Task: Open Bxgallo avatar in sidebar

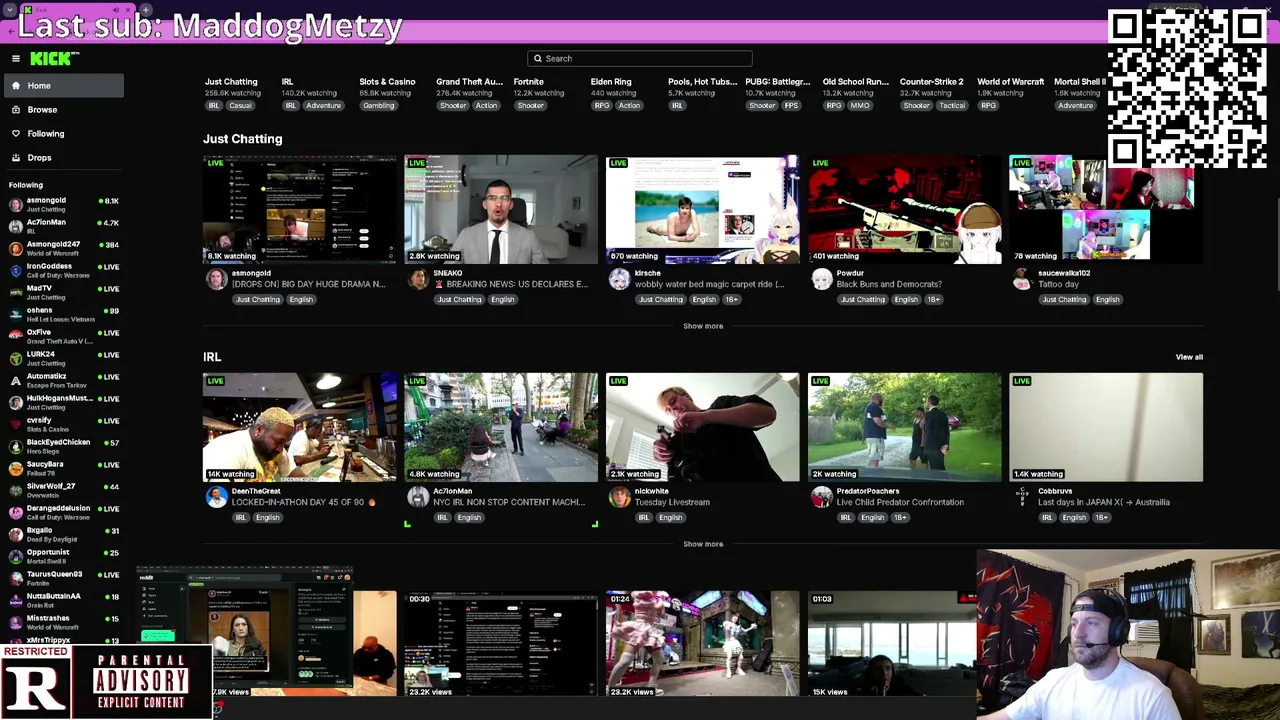Action: coord(15,535)
